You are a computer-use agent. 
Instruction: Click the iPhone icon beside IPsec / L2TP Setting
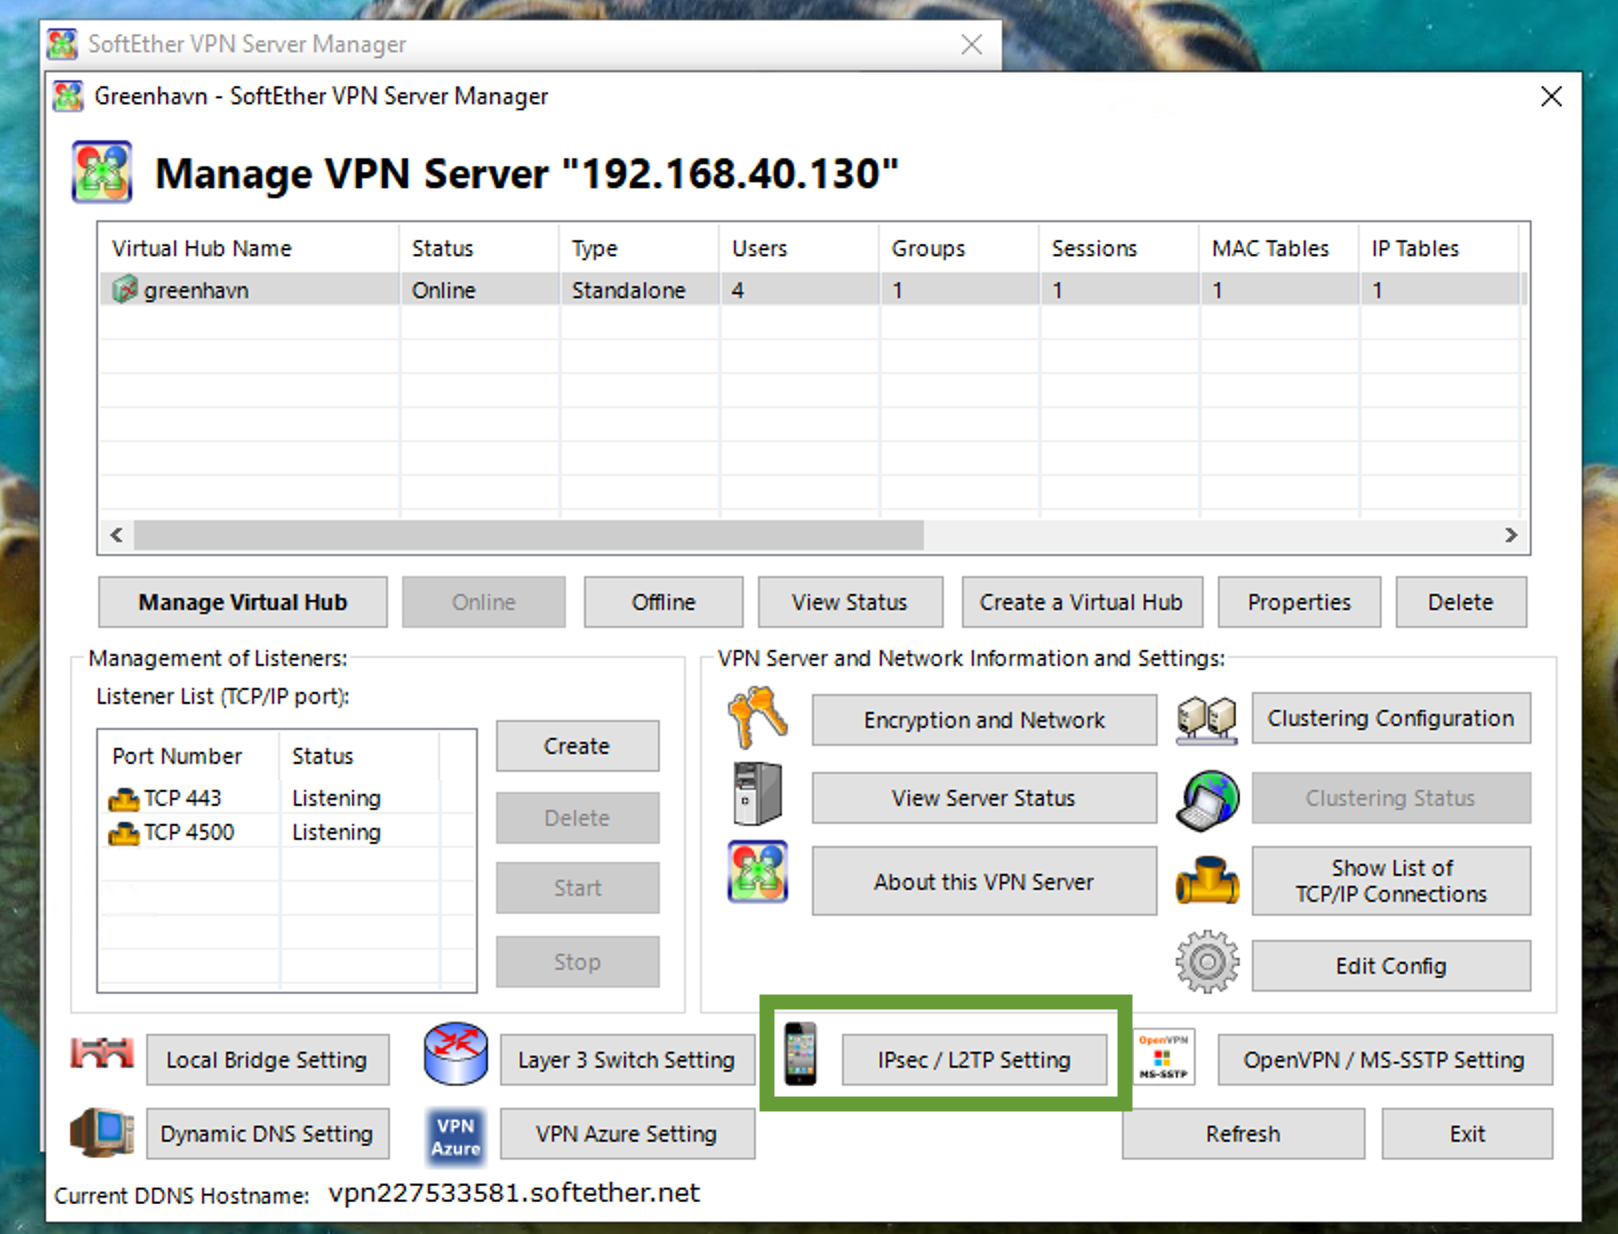pos(800,1053)
